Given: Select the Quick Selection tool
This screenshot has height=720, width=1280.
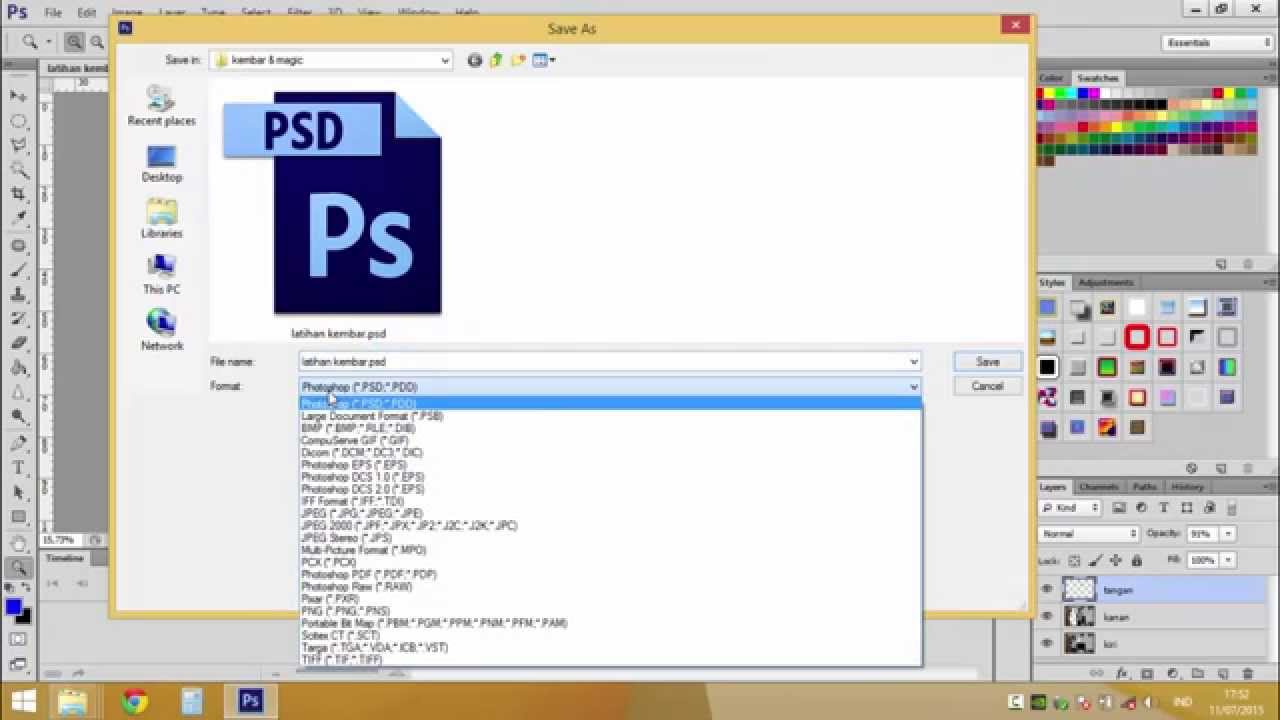Looking at the screenshot, I should coord(18,170).
